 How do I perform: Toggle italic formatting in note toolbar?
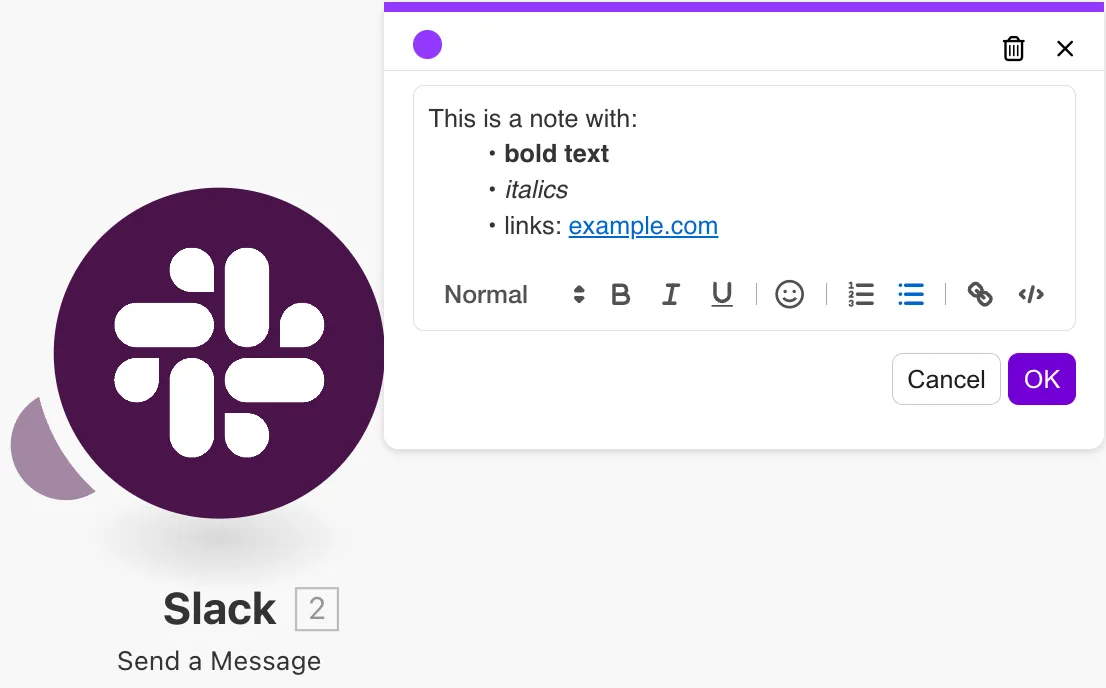(x=671, y=295)
